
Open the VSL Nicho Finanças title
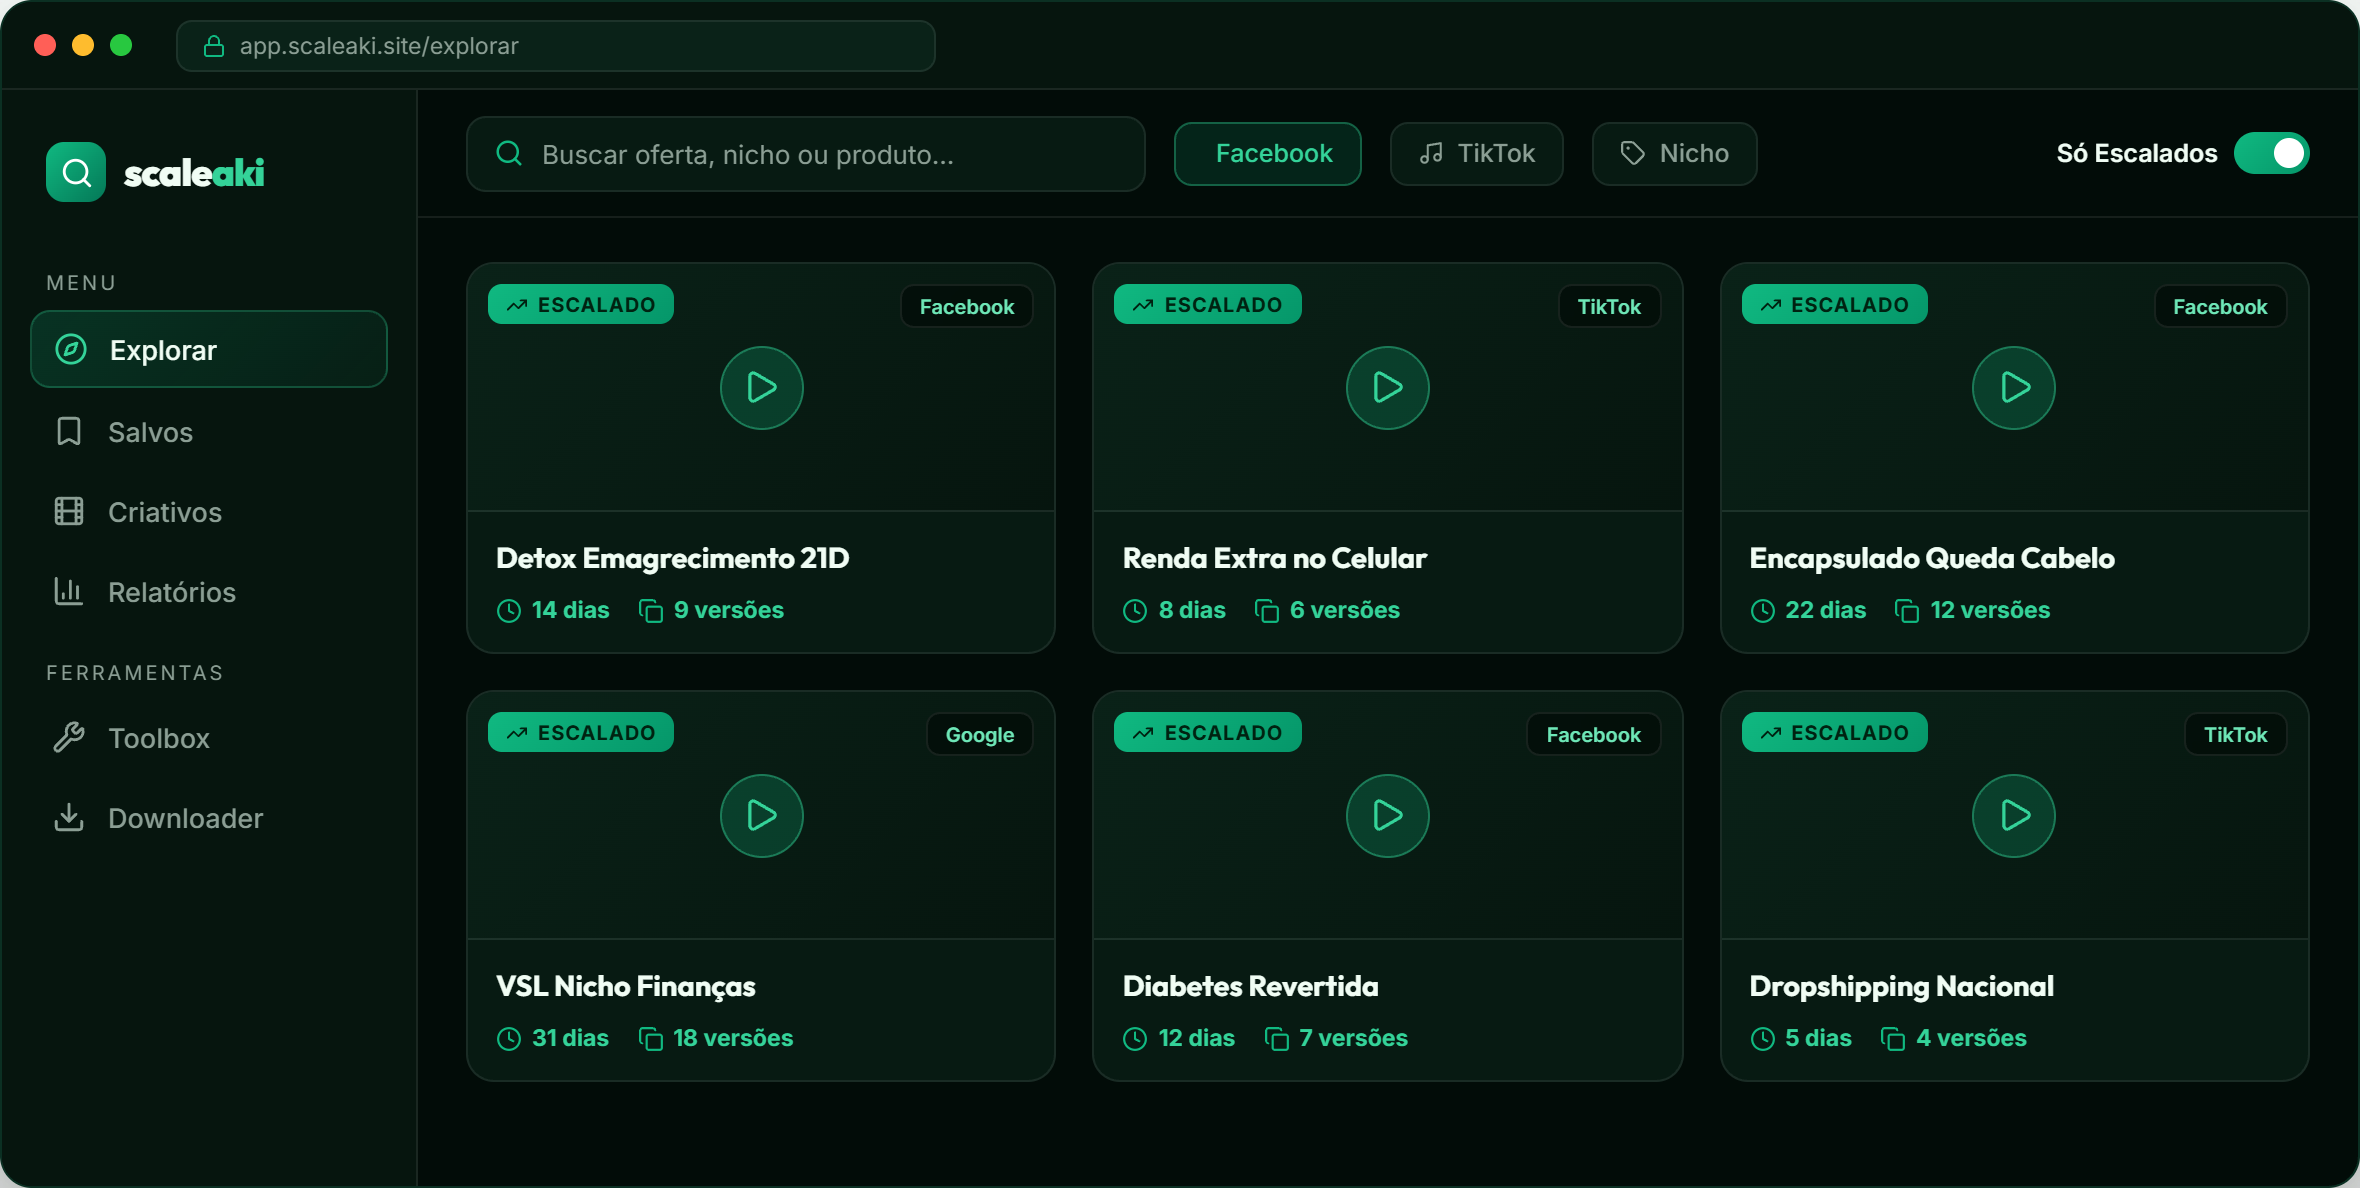pos(626,986)
